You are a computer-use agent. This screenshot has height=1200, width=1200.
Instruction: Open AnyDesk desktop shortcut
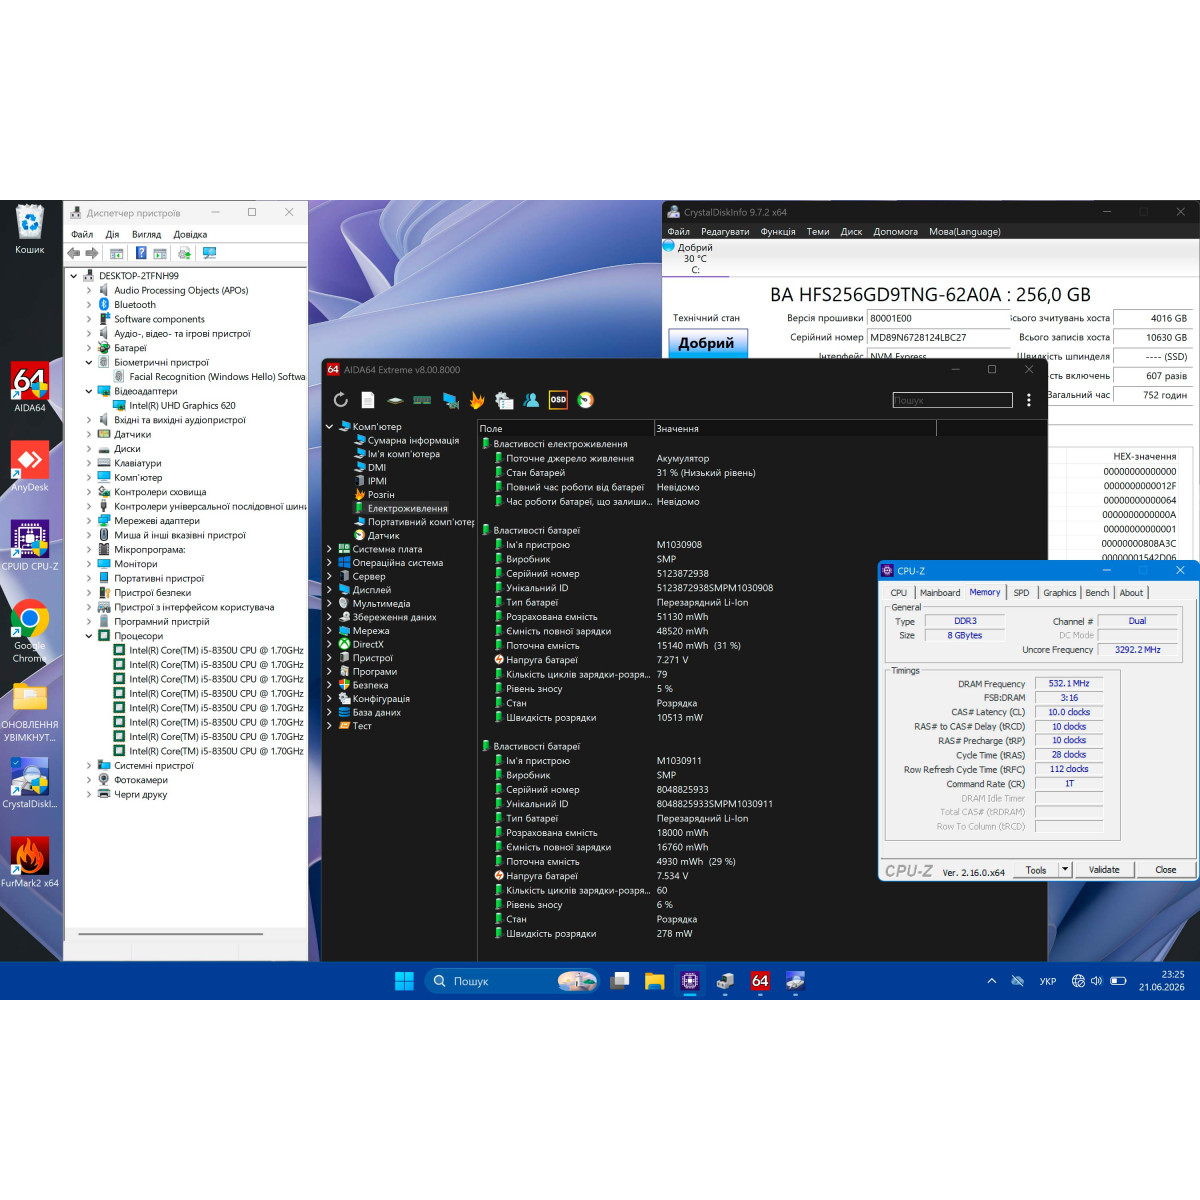[x=30, y=467]
